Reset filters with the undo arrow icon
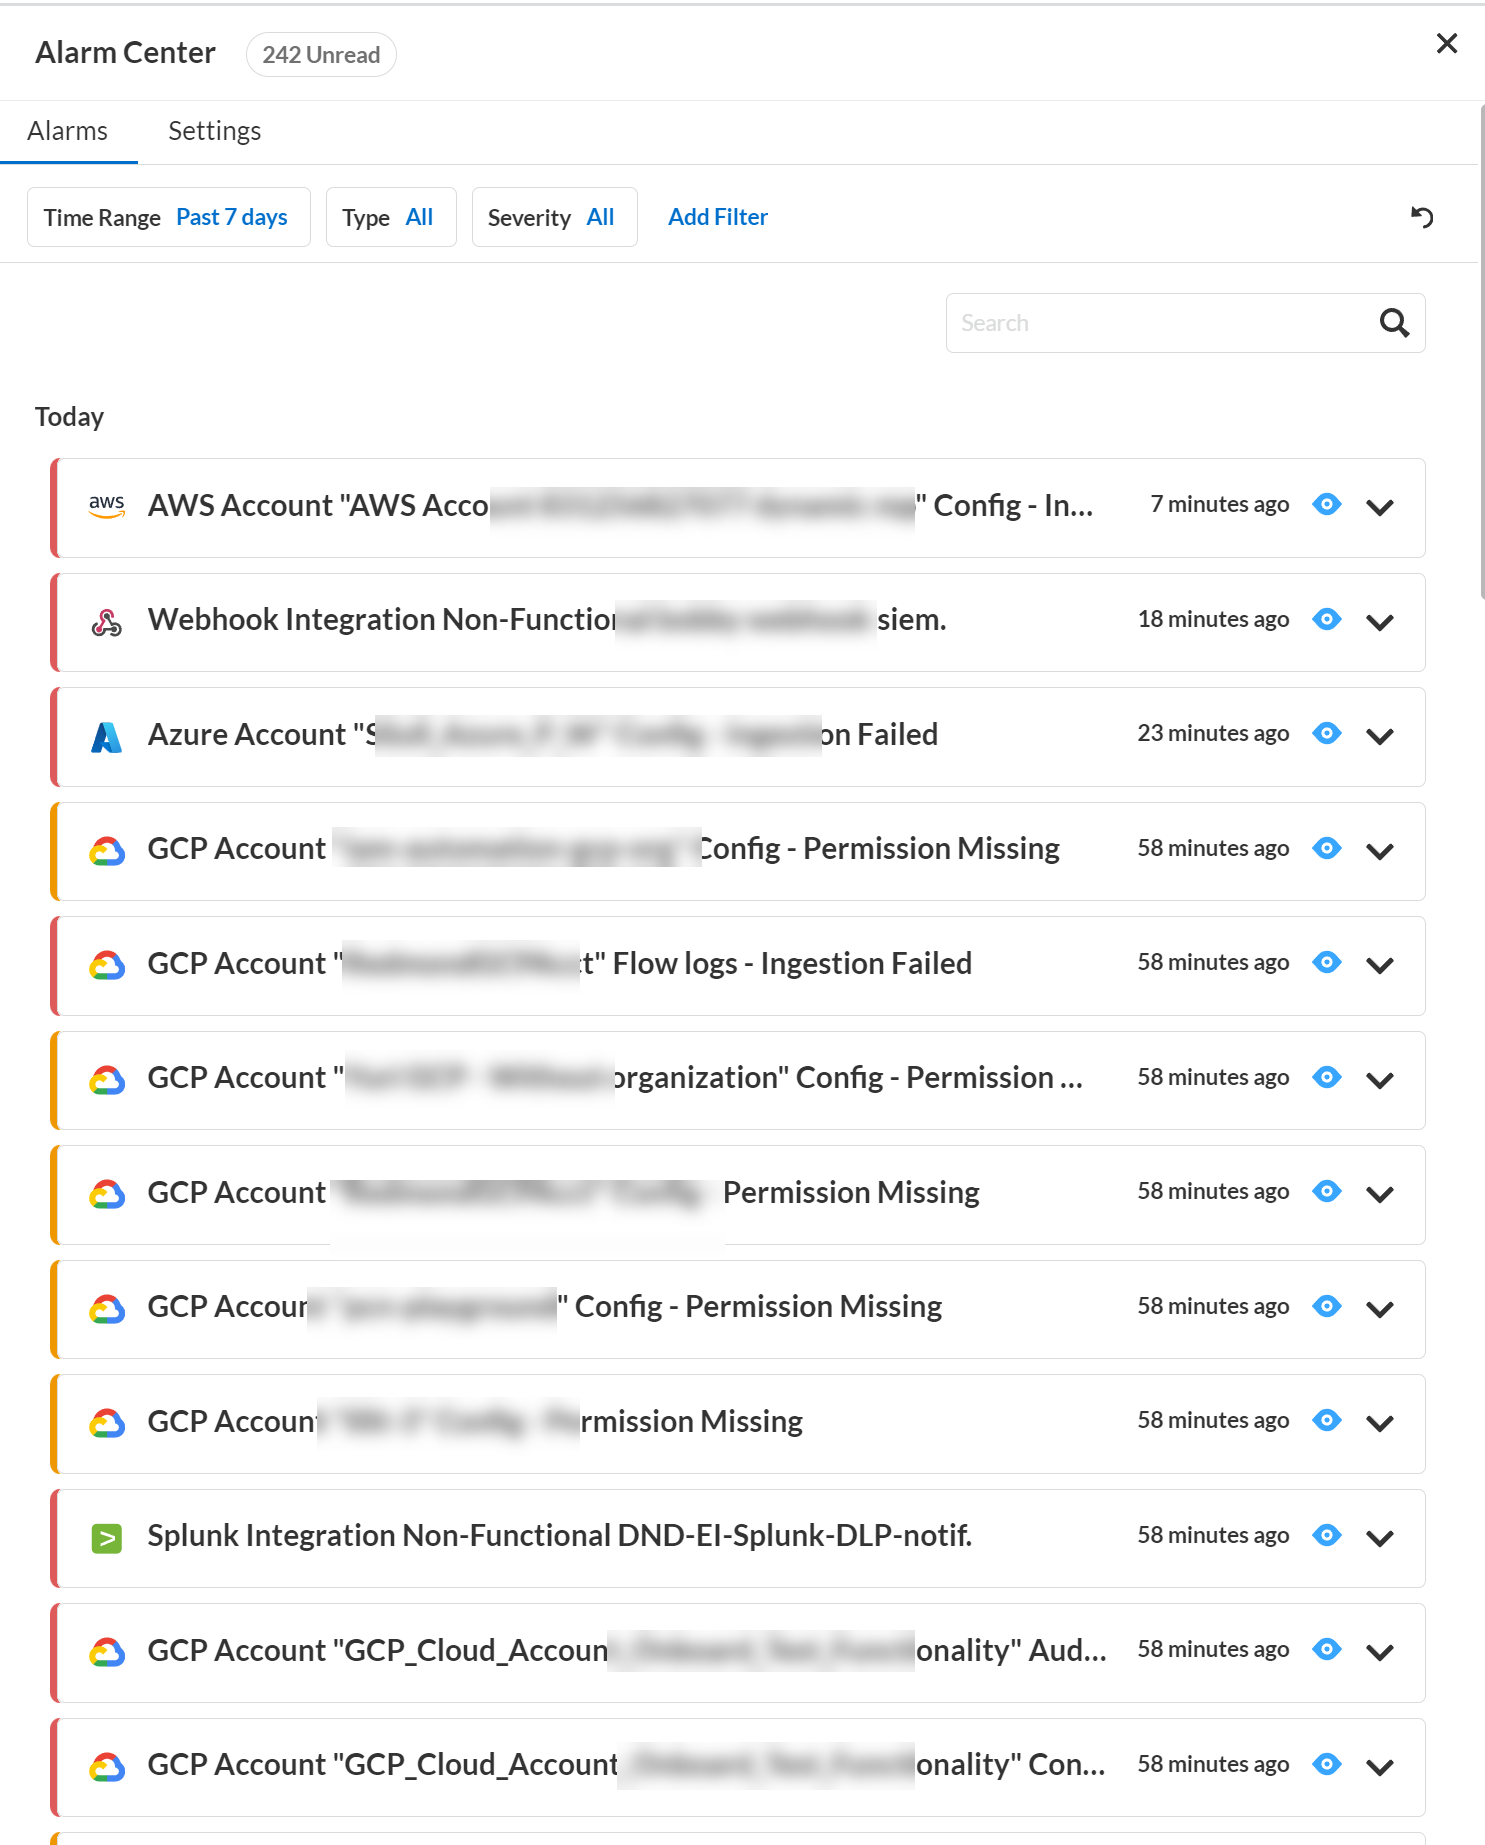The image size is (1485, 1845). coord(1422,216)
